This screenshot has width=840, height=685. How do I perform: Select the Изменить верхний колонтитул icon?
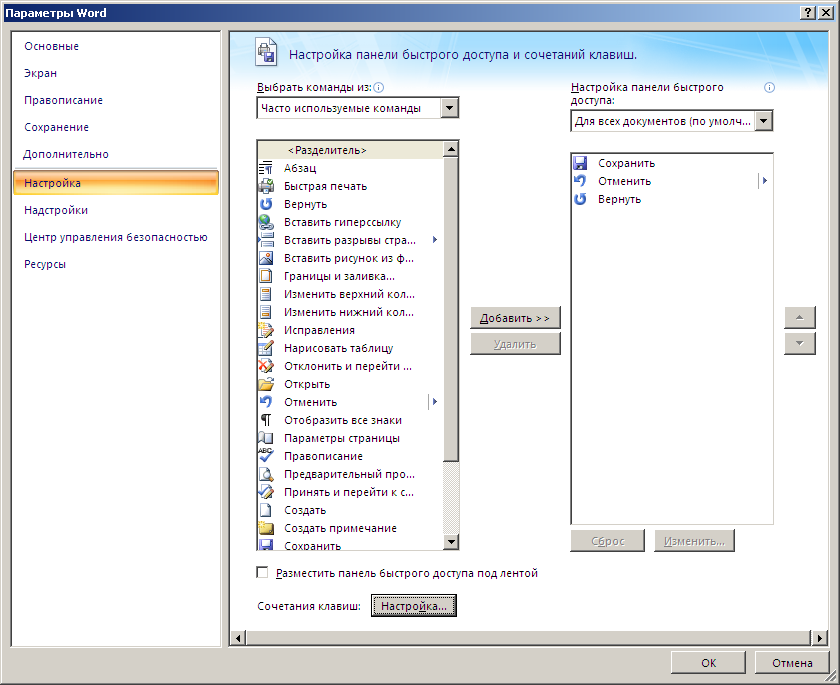coord(266,294)
